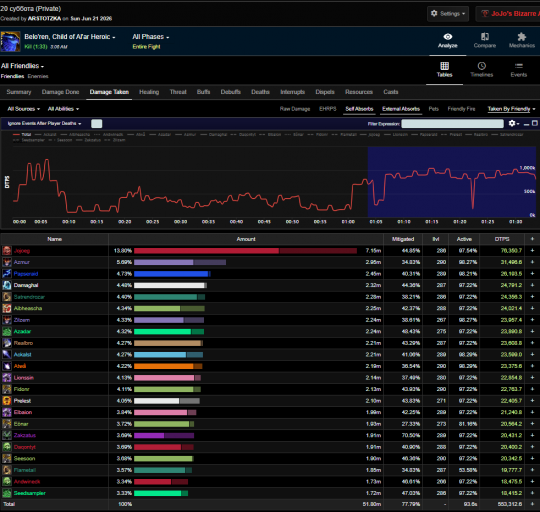Open the All Phases dropdown
Image resolution: width=540 pixels, height=512 pixels.
[x=151, y=37]
